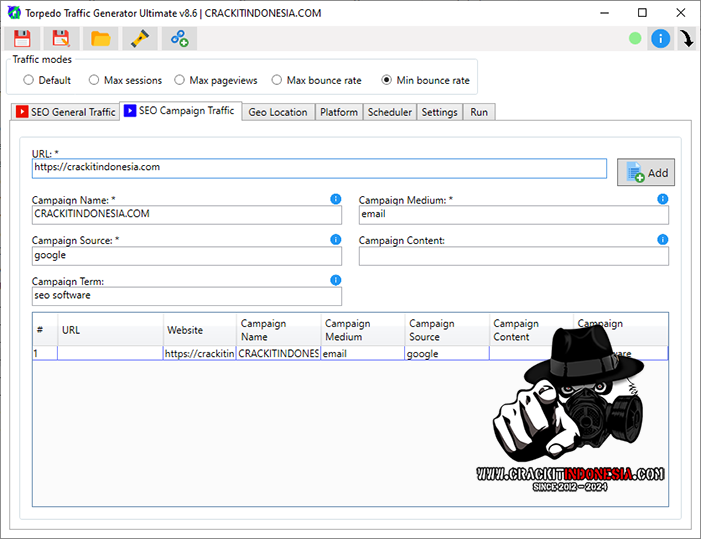Viewport: 701px width, 539px height.
Task: Click the blue nodes-with-plus toolbar icon
Action: (x=179, y=39)
